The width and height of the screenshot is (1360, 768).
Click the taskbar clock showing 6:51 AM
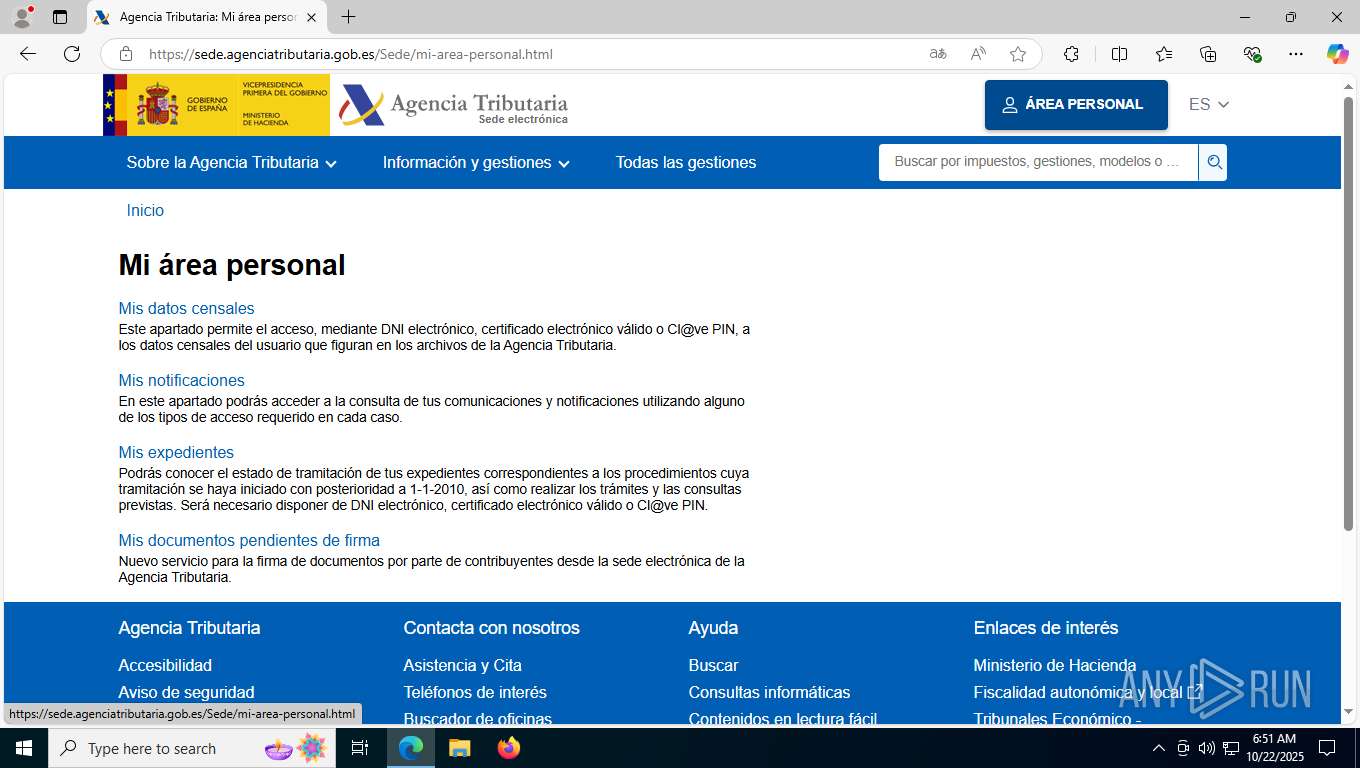point(1274,748)
